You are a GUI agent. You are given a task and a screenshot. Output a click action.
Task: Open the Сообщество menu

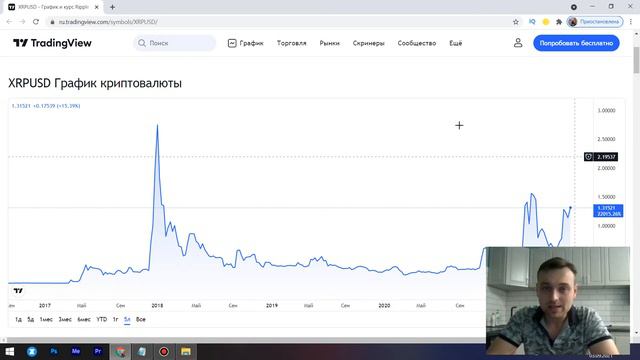417,43
